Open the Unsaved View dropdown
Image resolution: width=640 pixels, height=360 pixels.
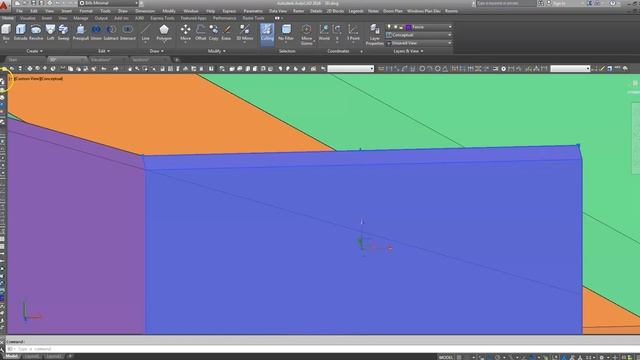click(419, 43)
